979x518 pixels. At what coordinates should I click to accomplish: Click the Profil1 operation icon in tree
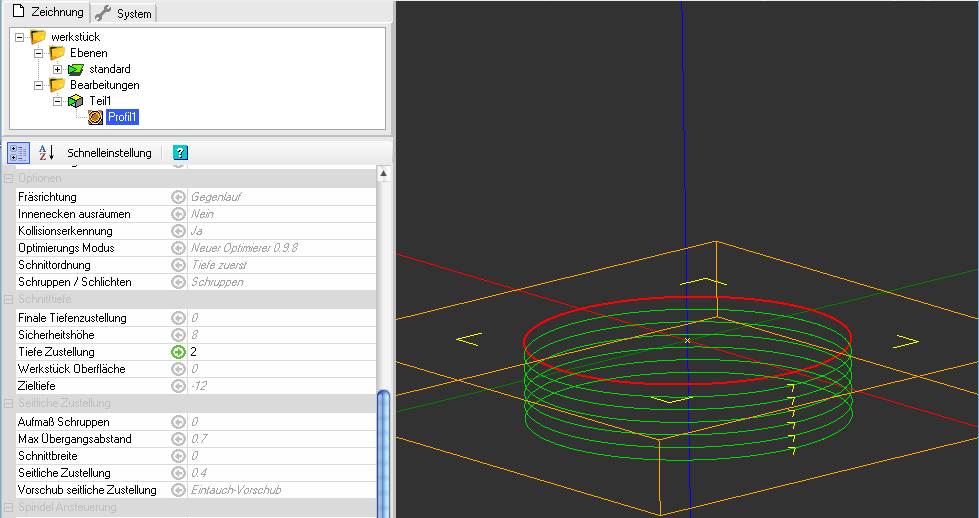[x=95, y=117]
